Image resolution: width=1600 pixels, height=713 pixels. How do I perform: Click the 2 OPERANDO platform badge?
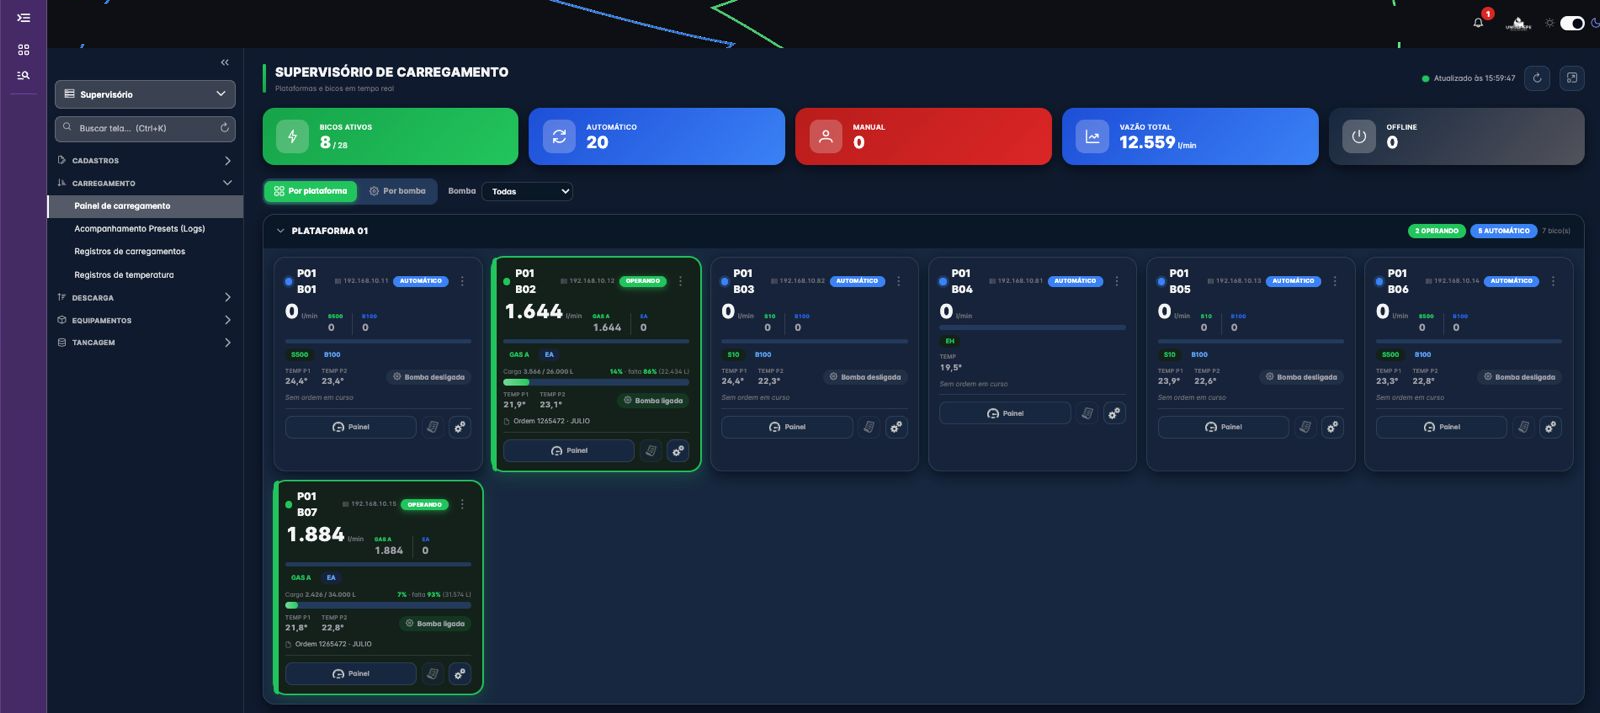(1437, 231)
